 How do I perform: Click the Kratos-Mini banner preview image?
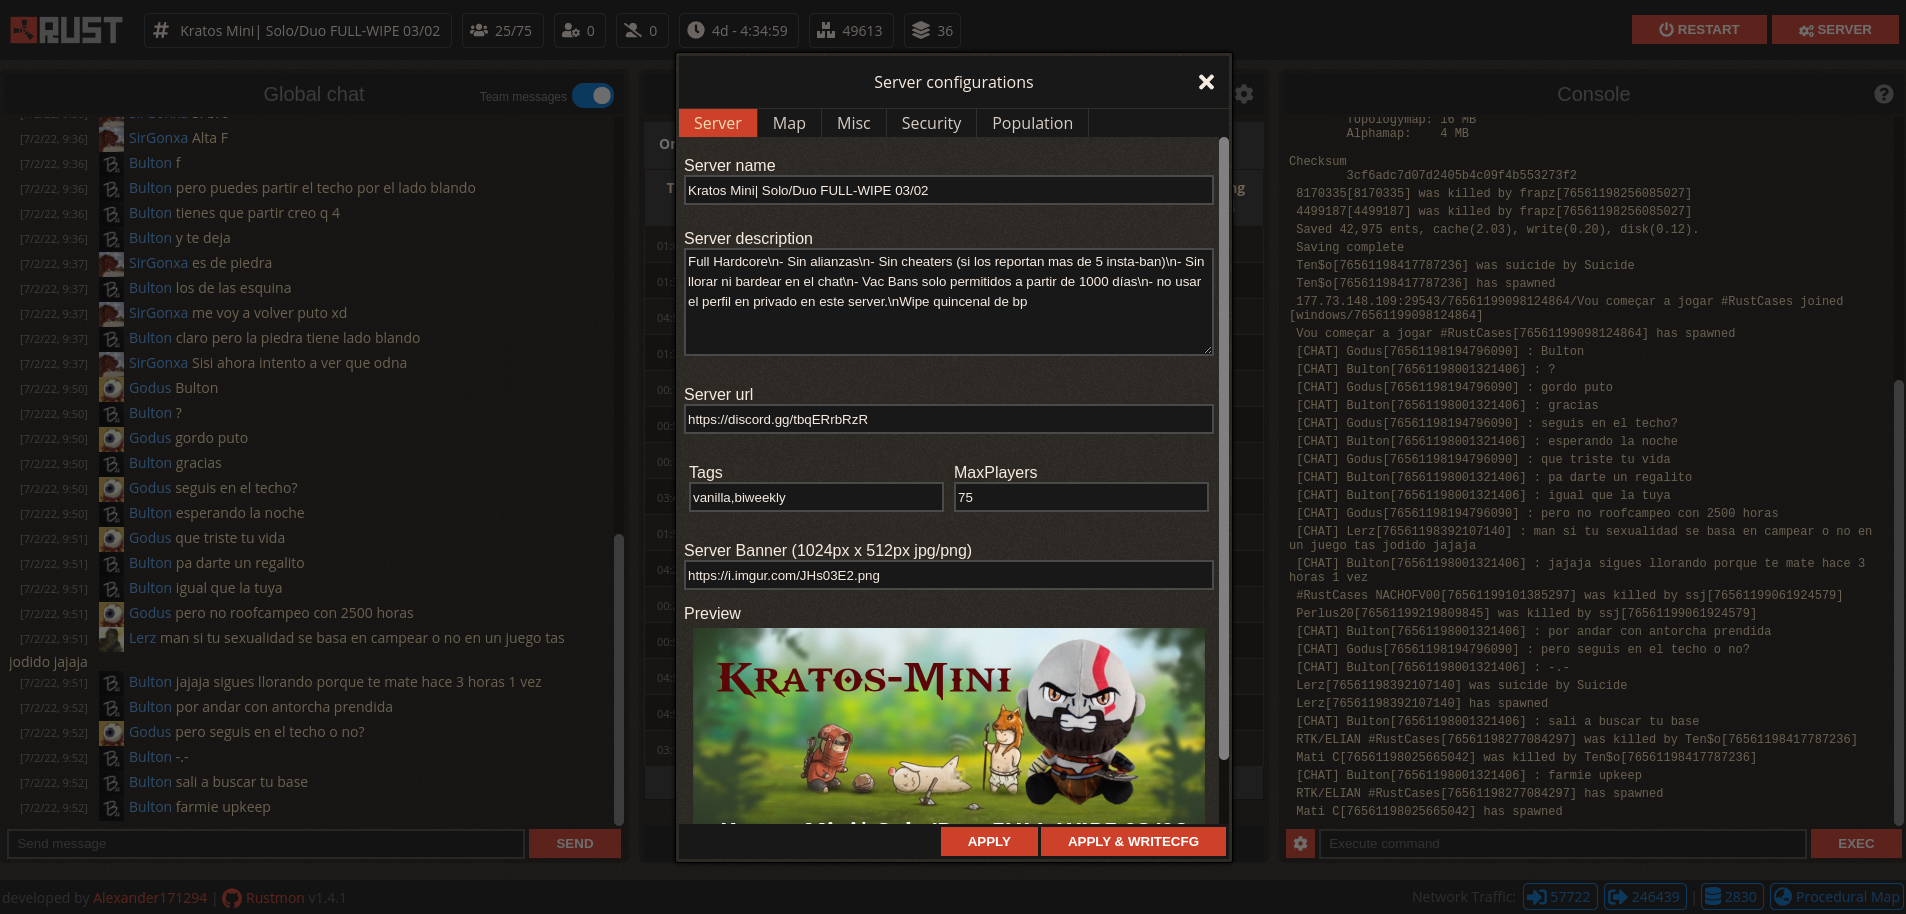[x=948, y=726]
